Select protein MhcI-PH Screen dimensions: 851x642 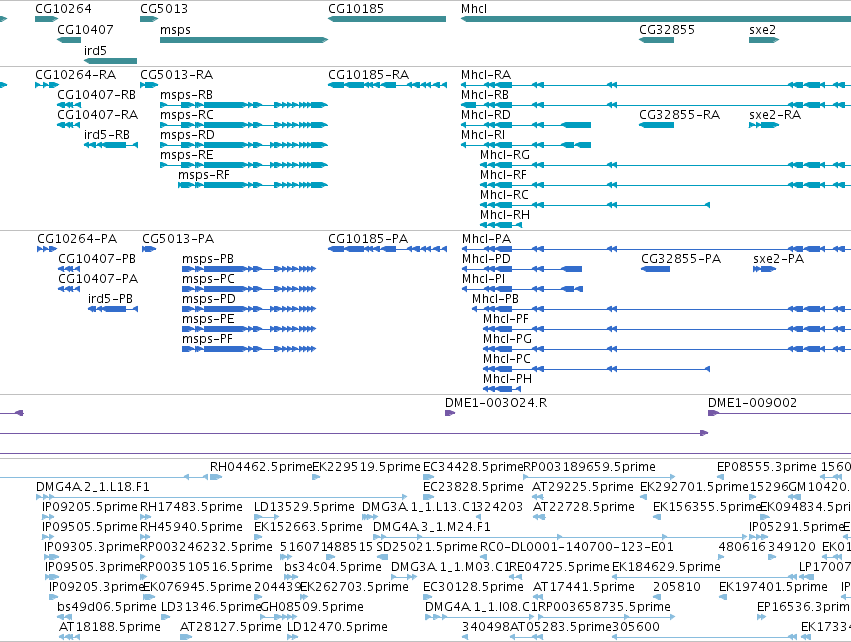(502, 389)
